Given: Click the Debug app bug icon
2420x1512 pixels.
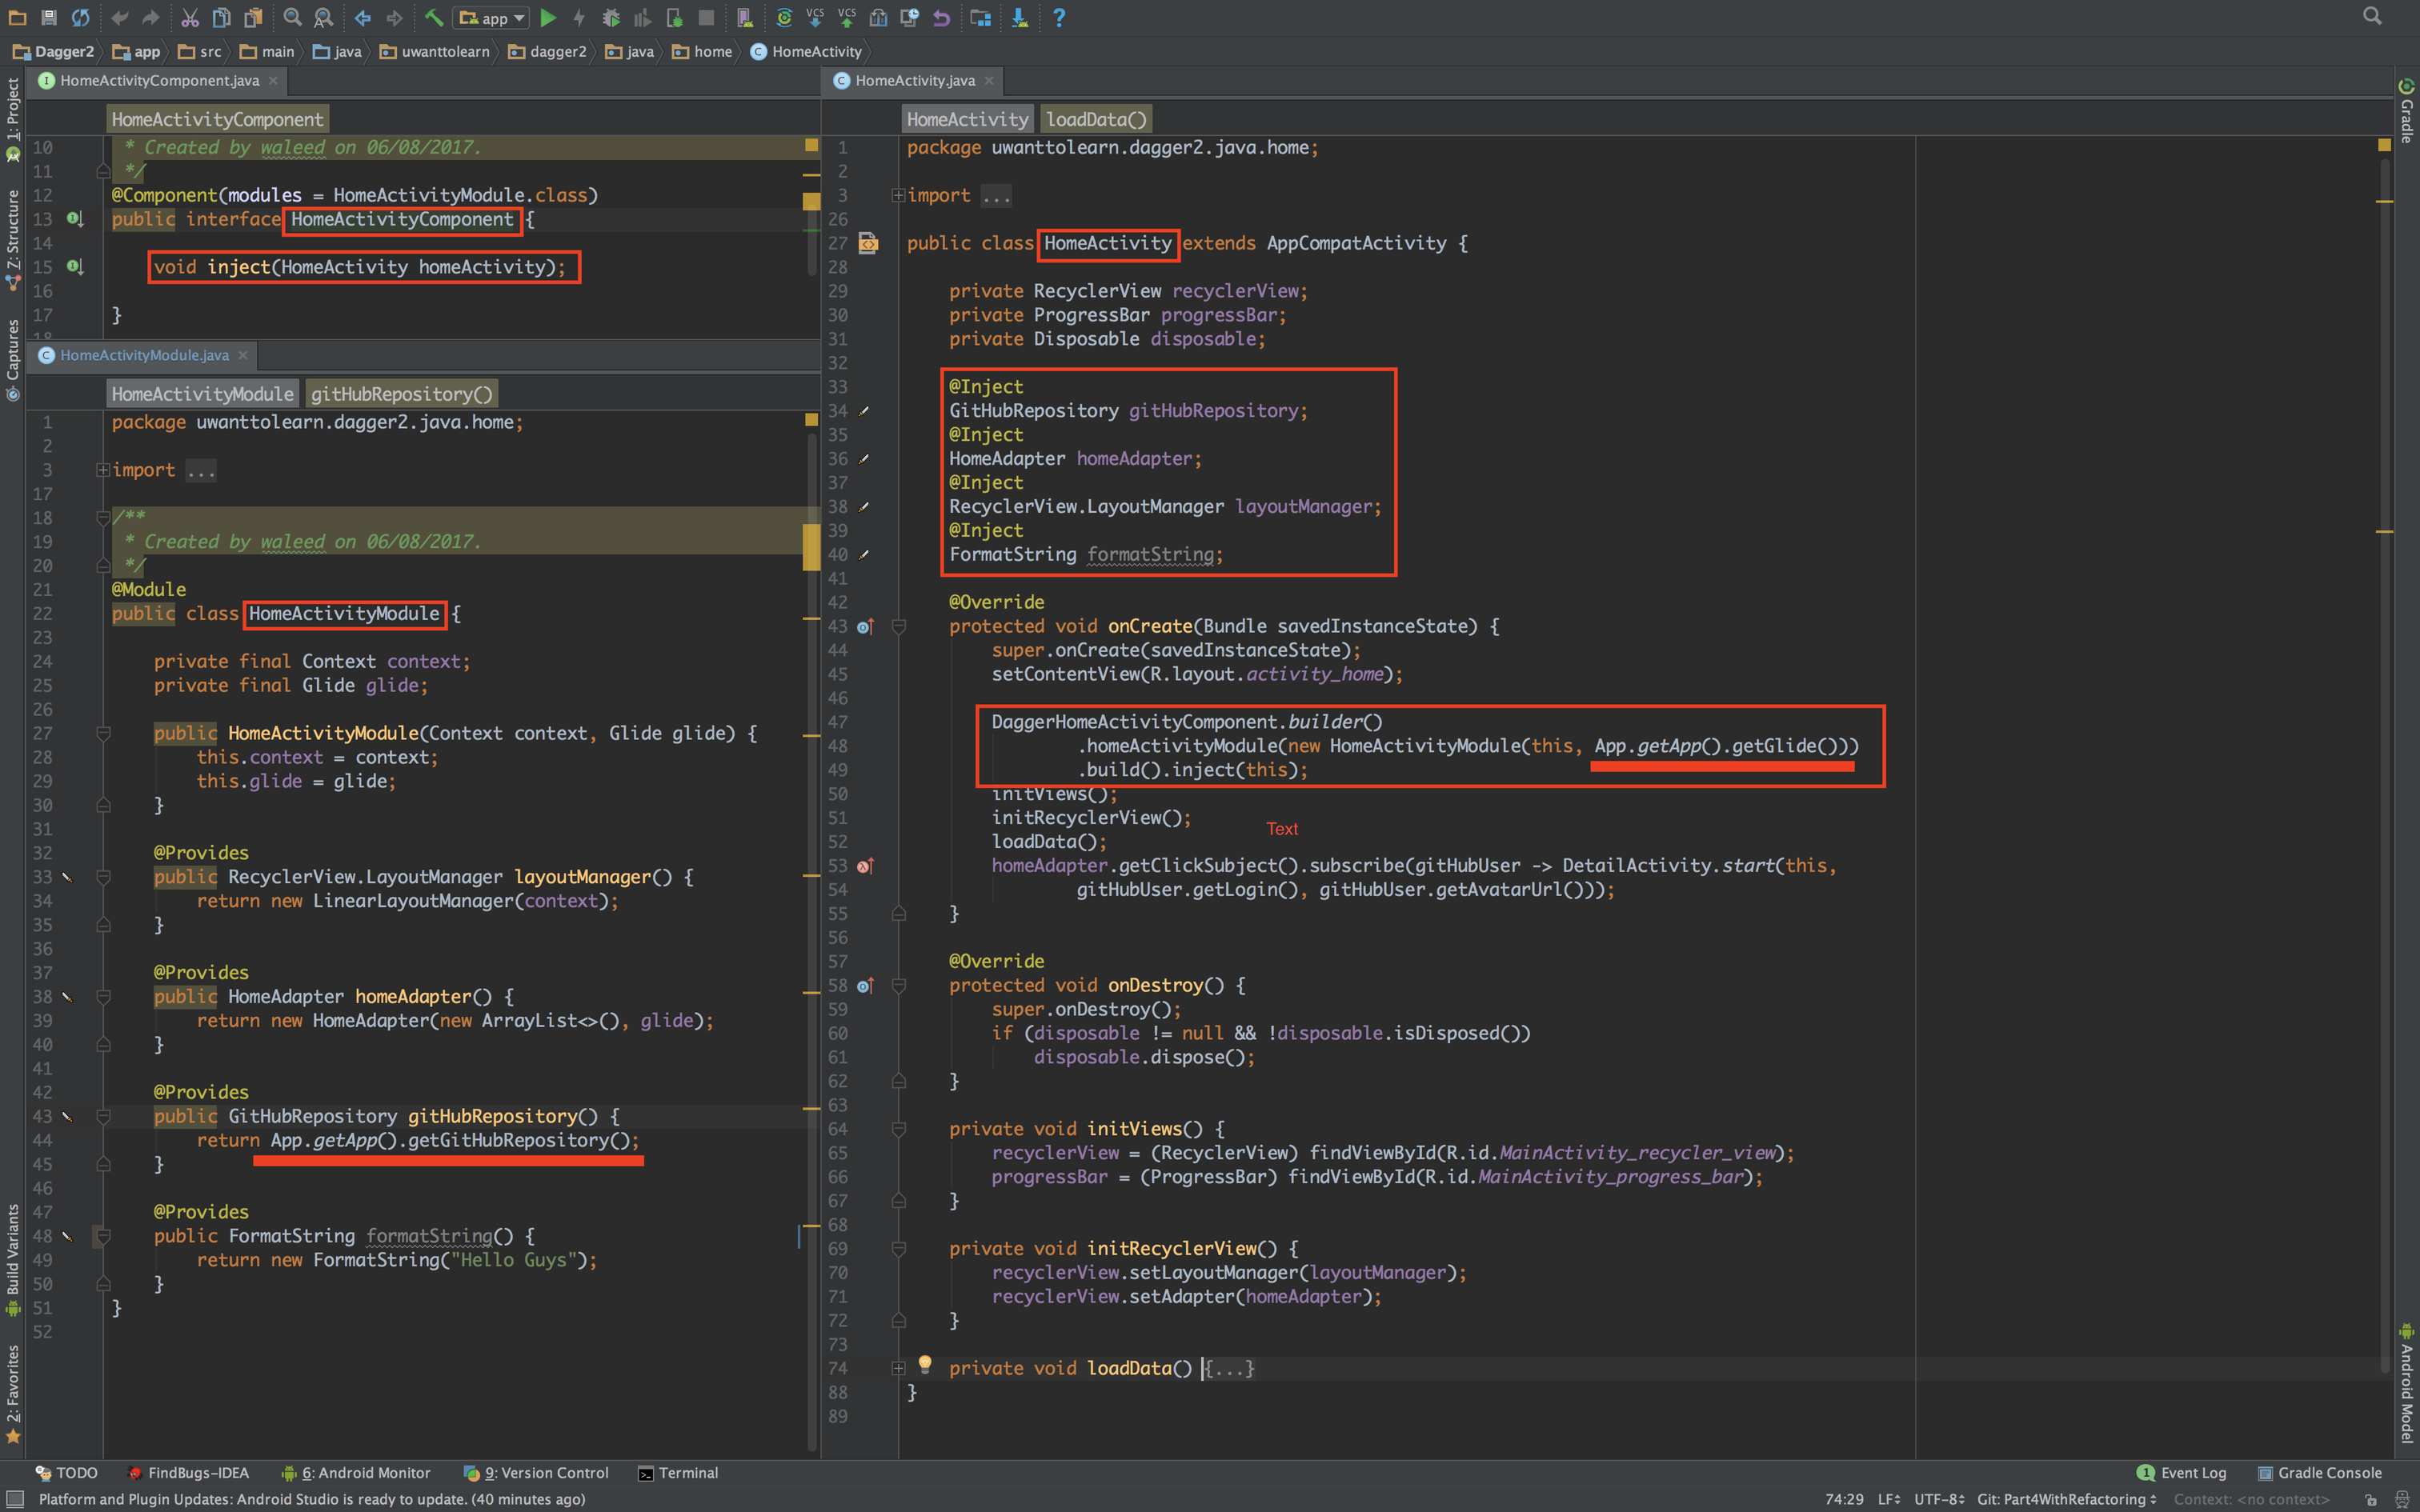Looking at the screenshot, I should coord(611,17).
